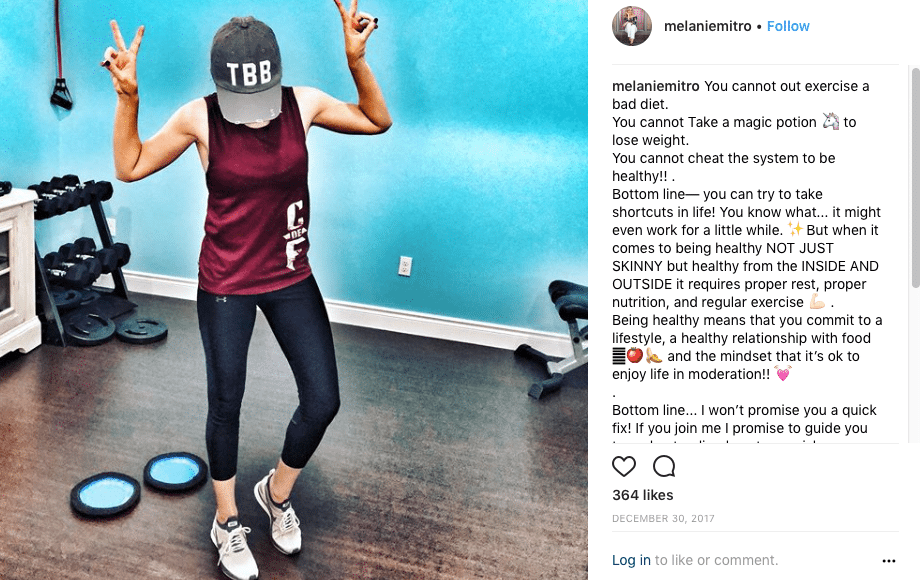Image resolution: width=920 pixels, height=580 pixels.
Task: Click the flexed bicep emoji in the caption
Action: click(x=817, y=302)
